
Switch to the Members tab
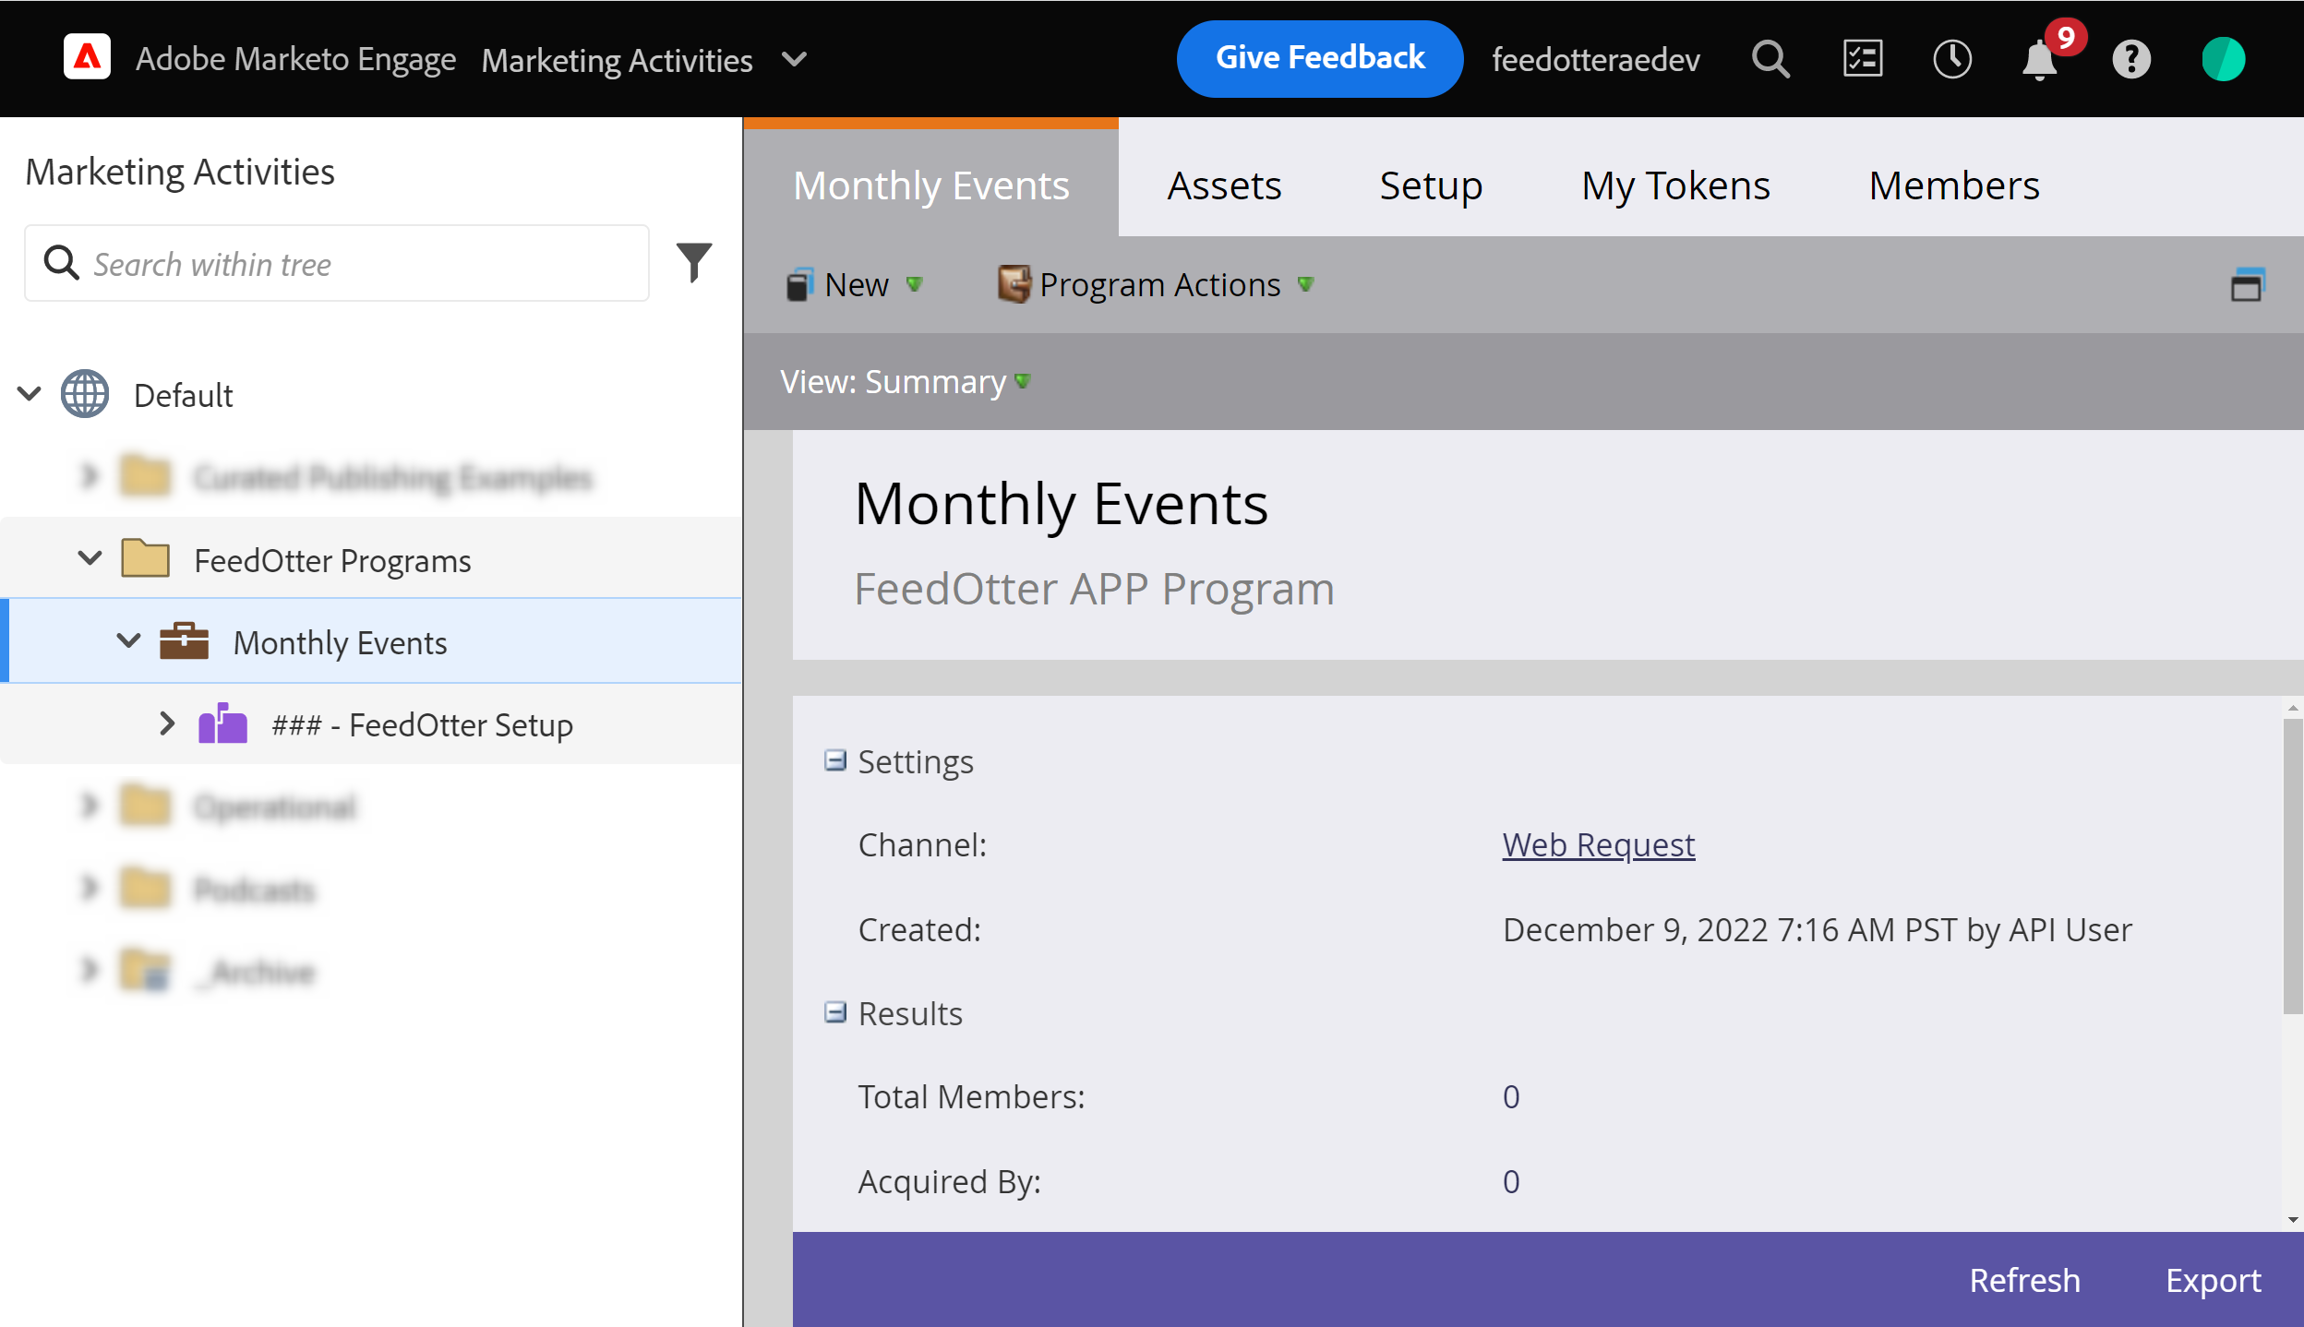[1953, 186]
